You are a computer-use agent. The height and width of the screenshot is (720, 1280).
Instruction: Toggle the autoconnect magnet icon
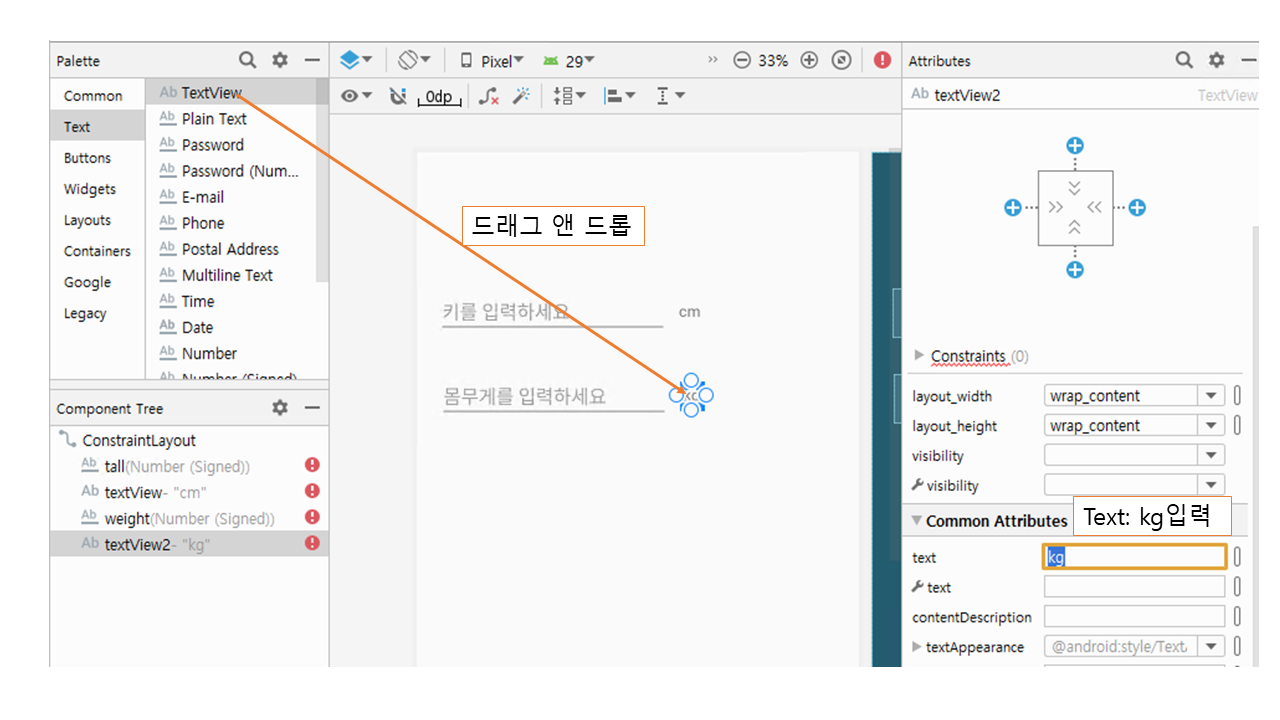[398, 96]
